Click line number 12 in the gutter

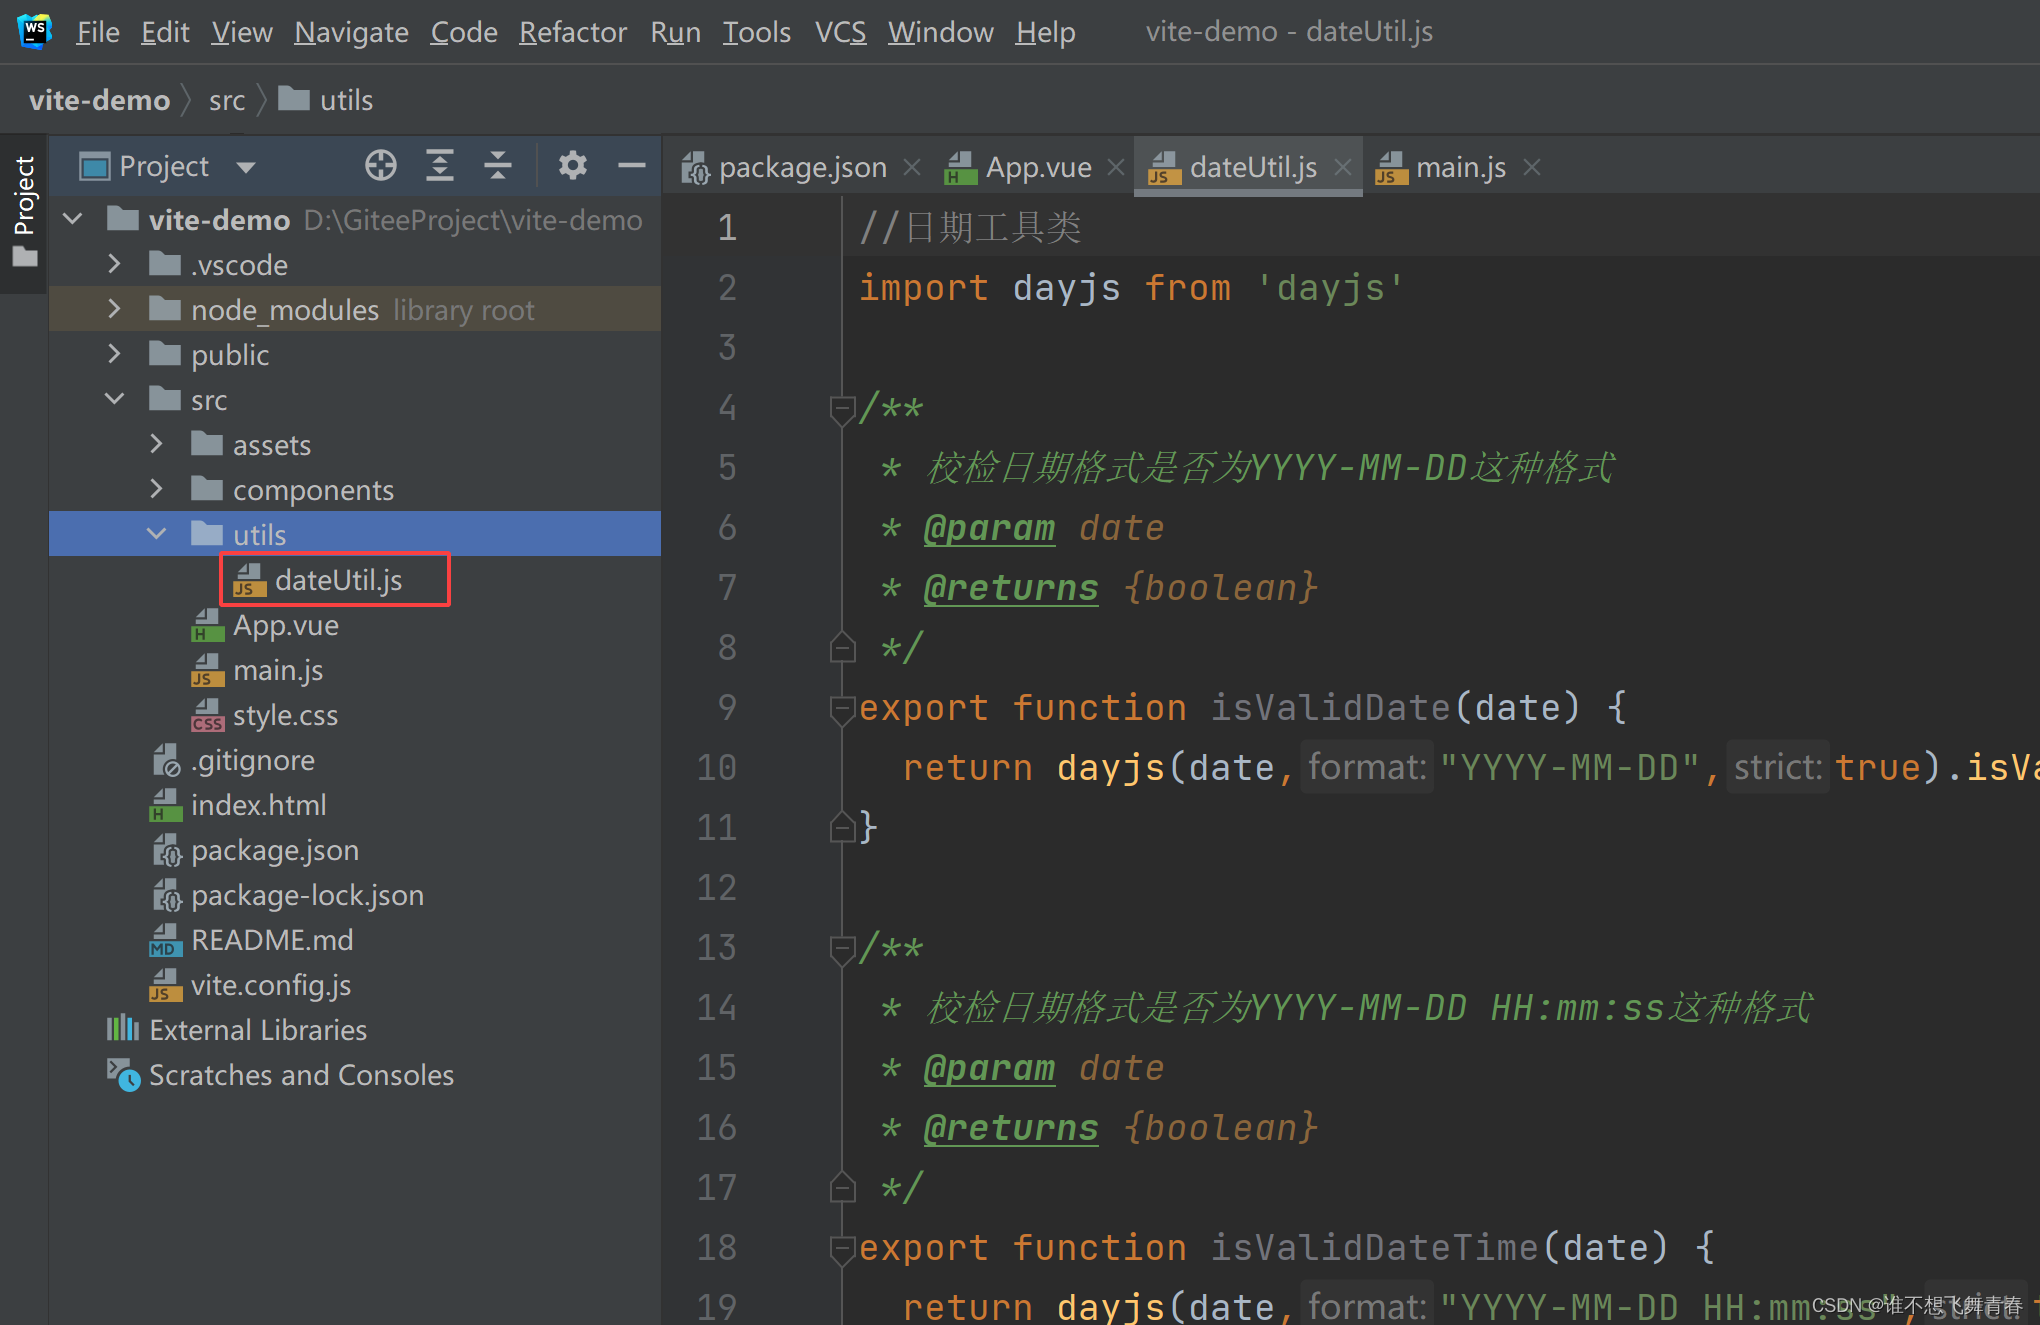point(716,888)
